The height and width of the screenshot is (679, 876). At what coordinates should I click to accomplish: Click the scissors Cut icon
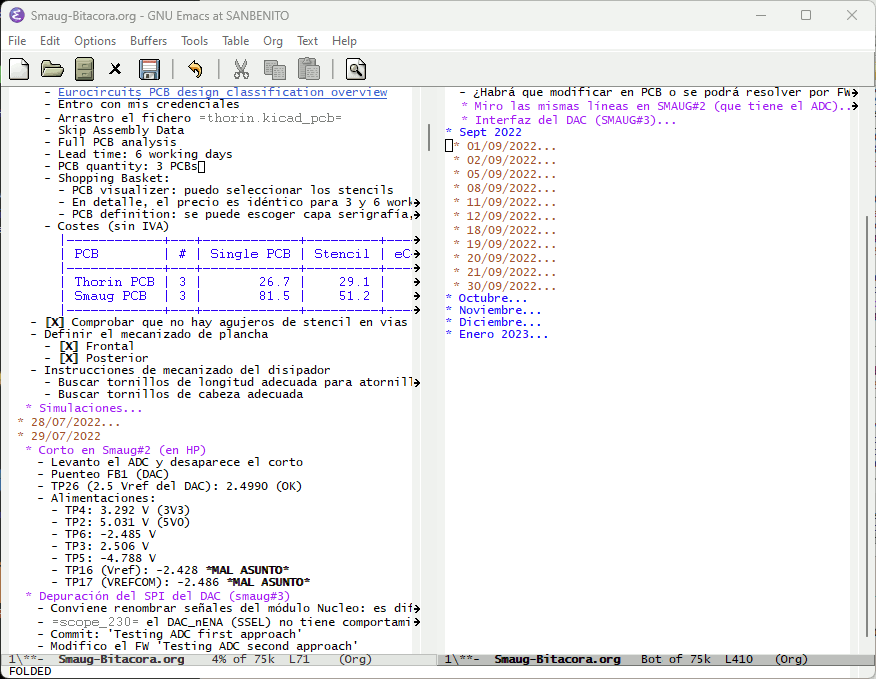[x=241, y=69]
